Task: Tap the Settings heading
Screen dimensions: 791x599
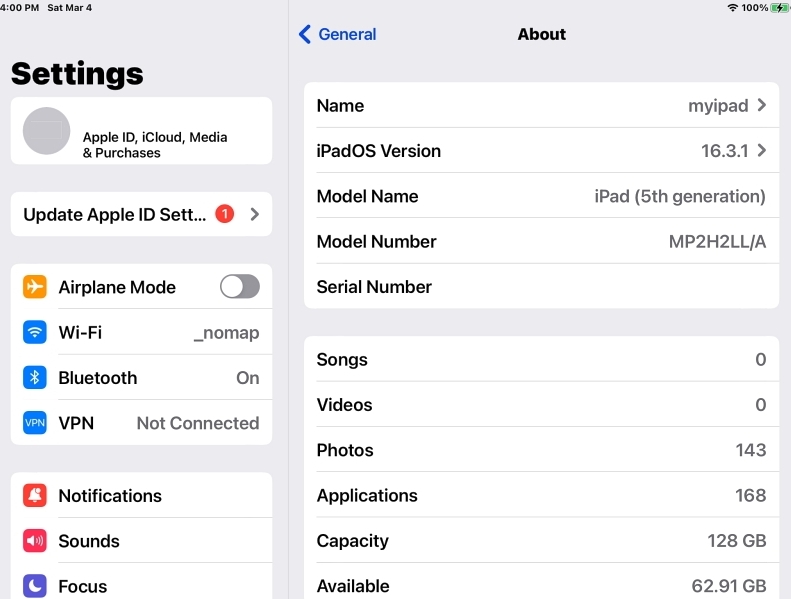Action: [77, 74]
